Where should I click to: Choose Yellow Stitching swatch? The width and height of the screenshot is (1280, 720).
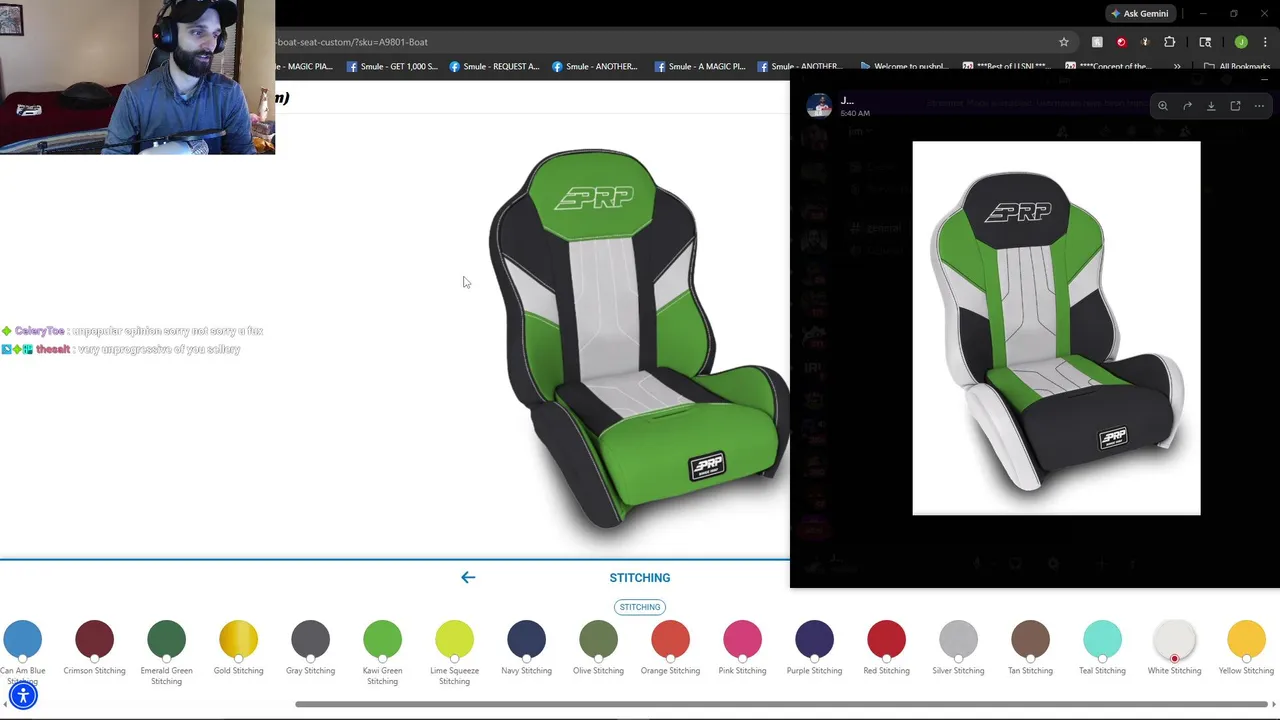click(1246, 640)
